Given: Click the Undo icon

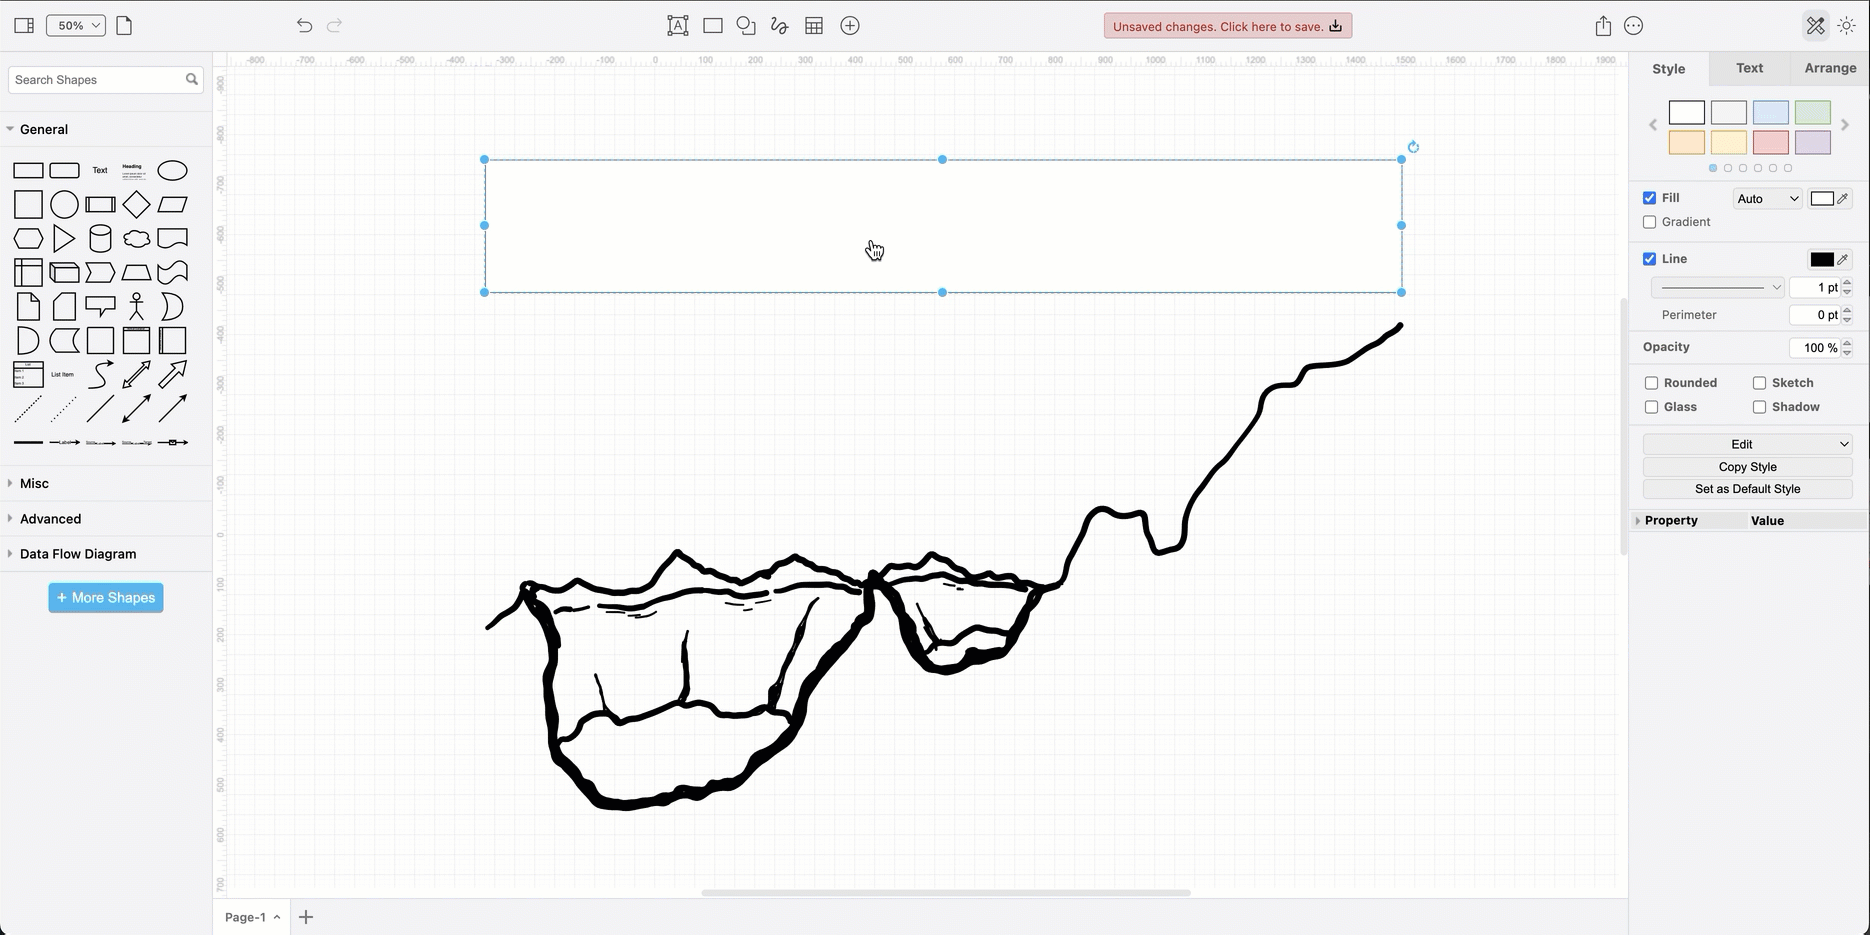Looking at the screenshot, I should (x=304, y=25).
